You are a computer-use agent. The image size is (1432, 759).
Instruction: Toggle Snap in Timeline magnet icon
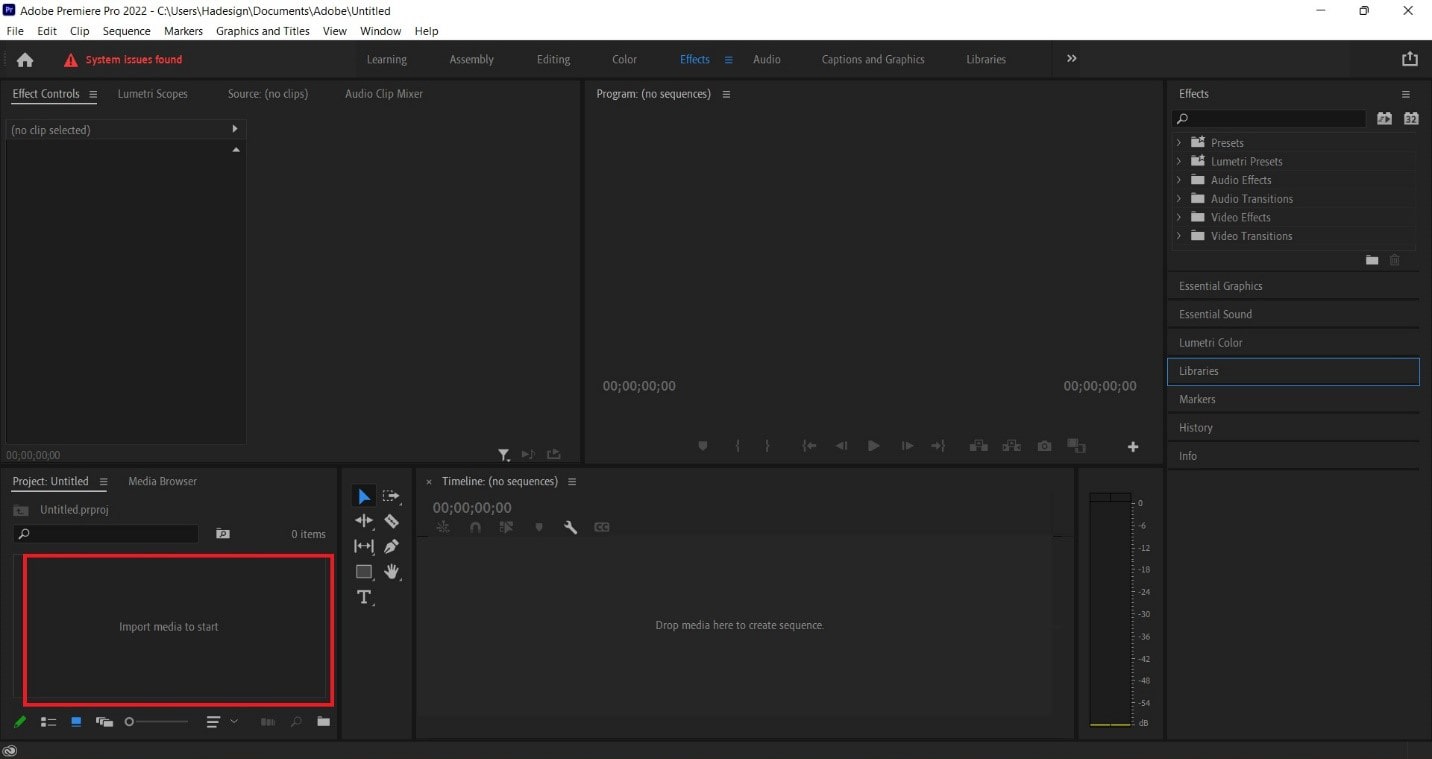475,527
